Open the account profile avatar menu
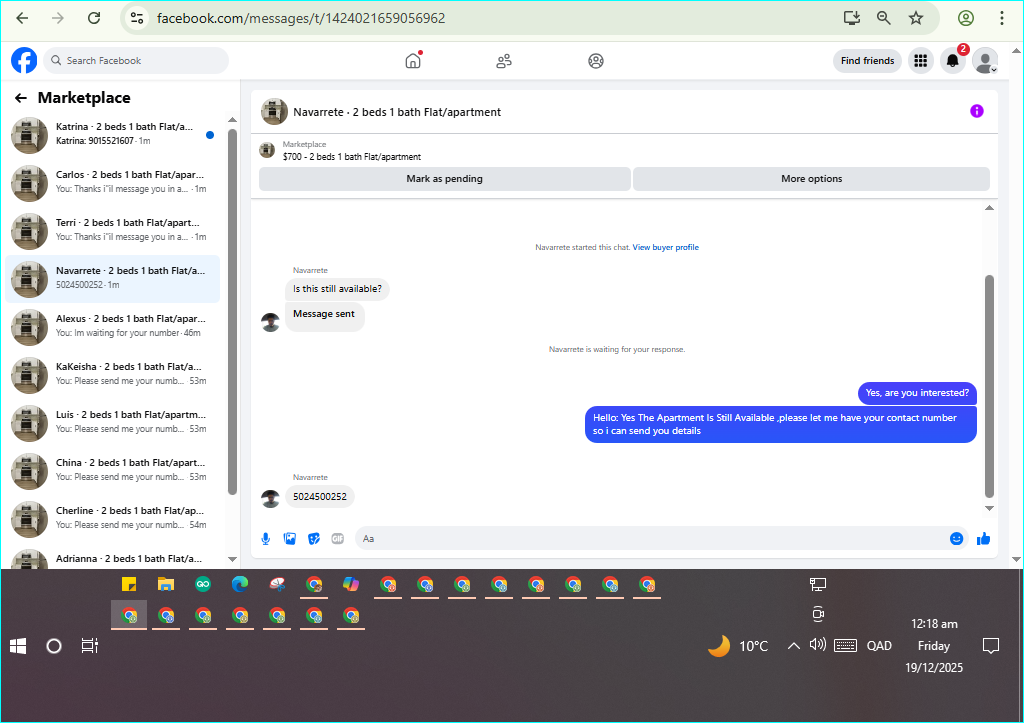 point(985,61)
